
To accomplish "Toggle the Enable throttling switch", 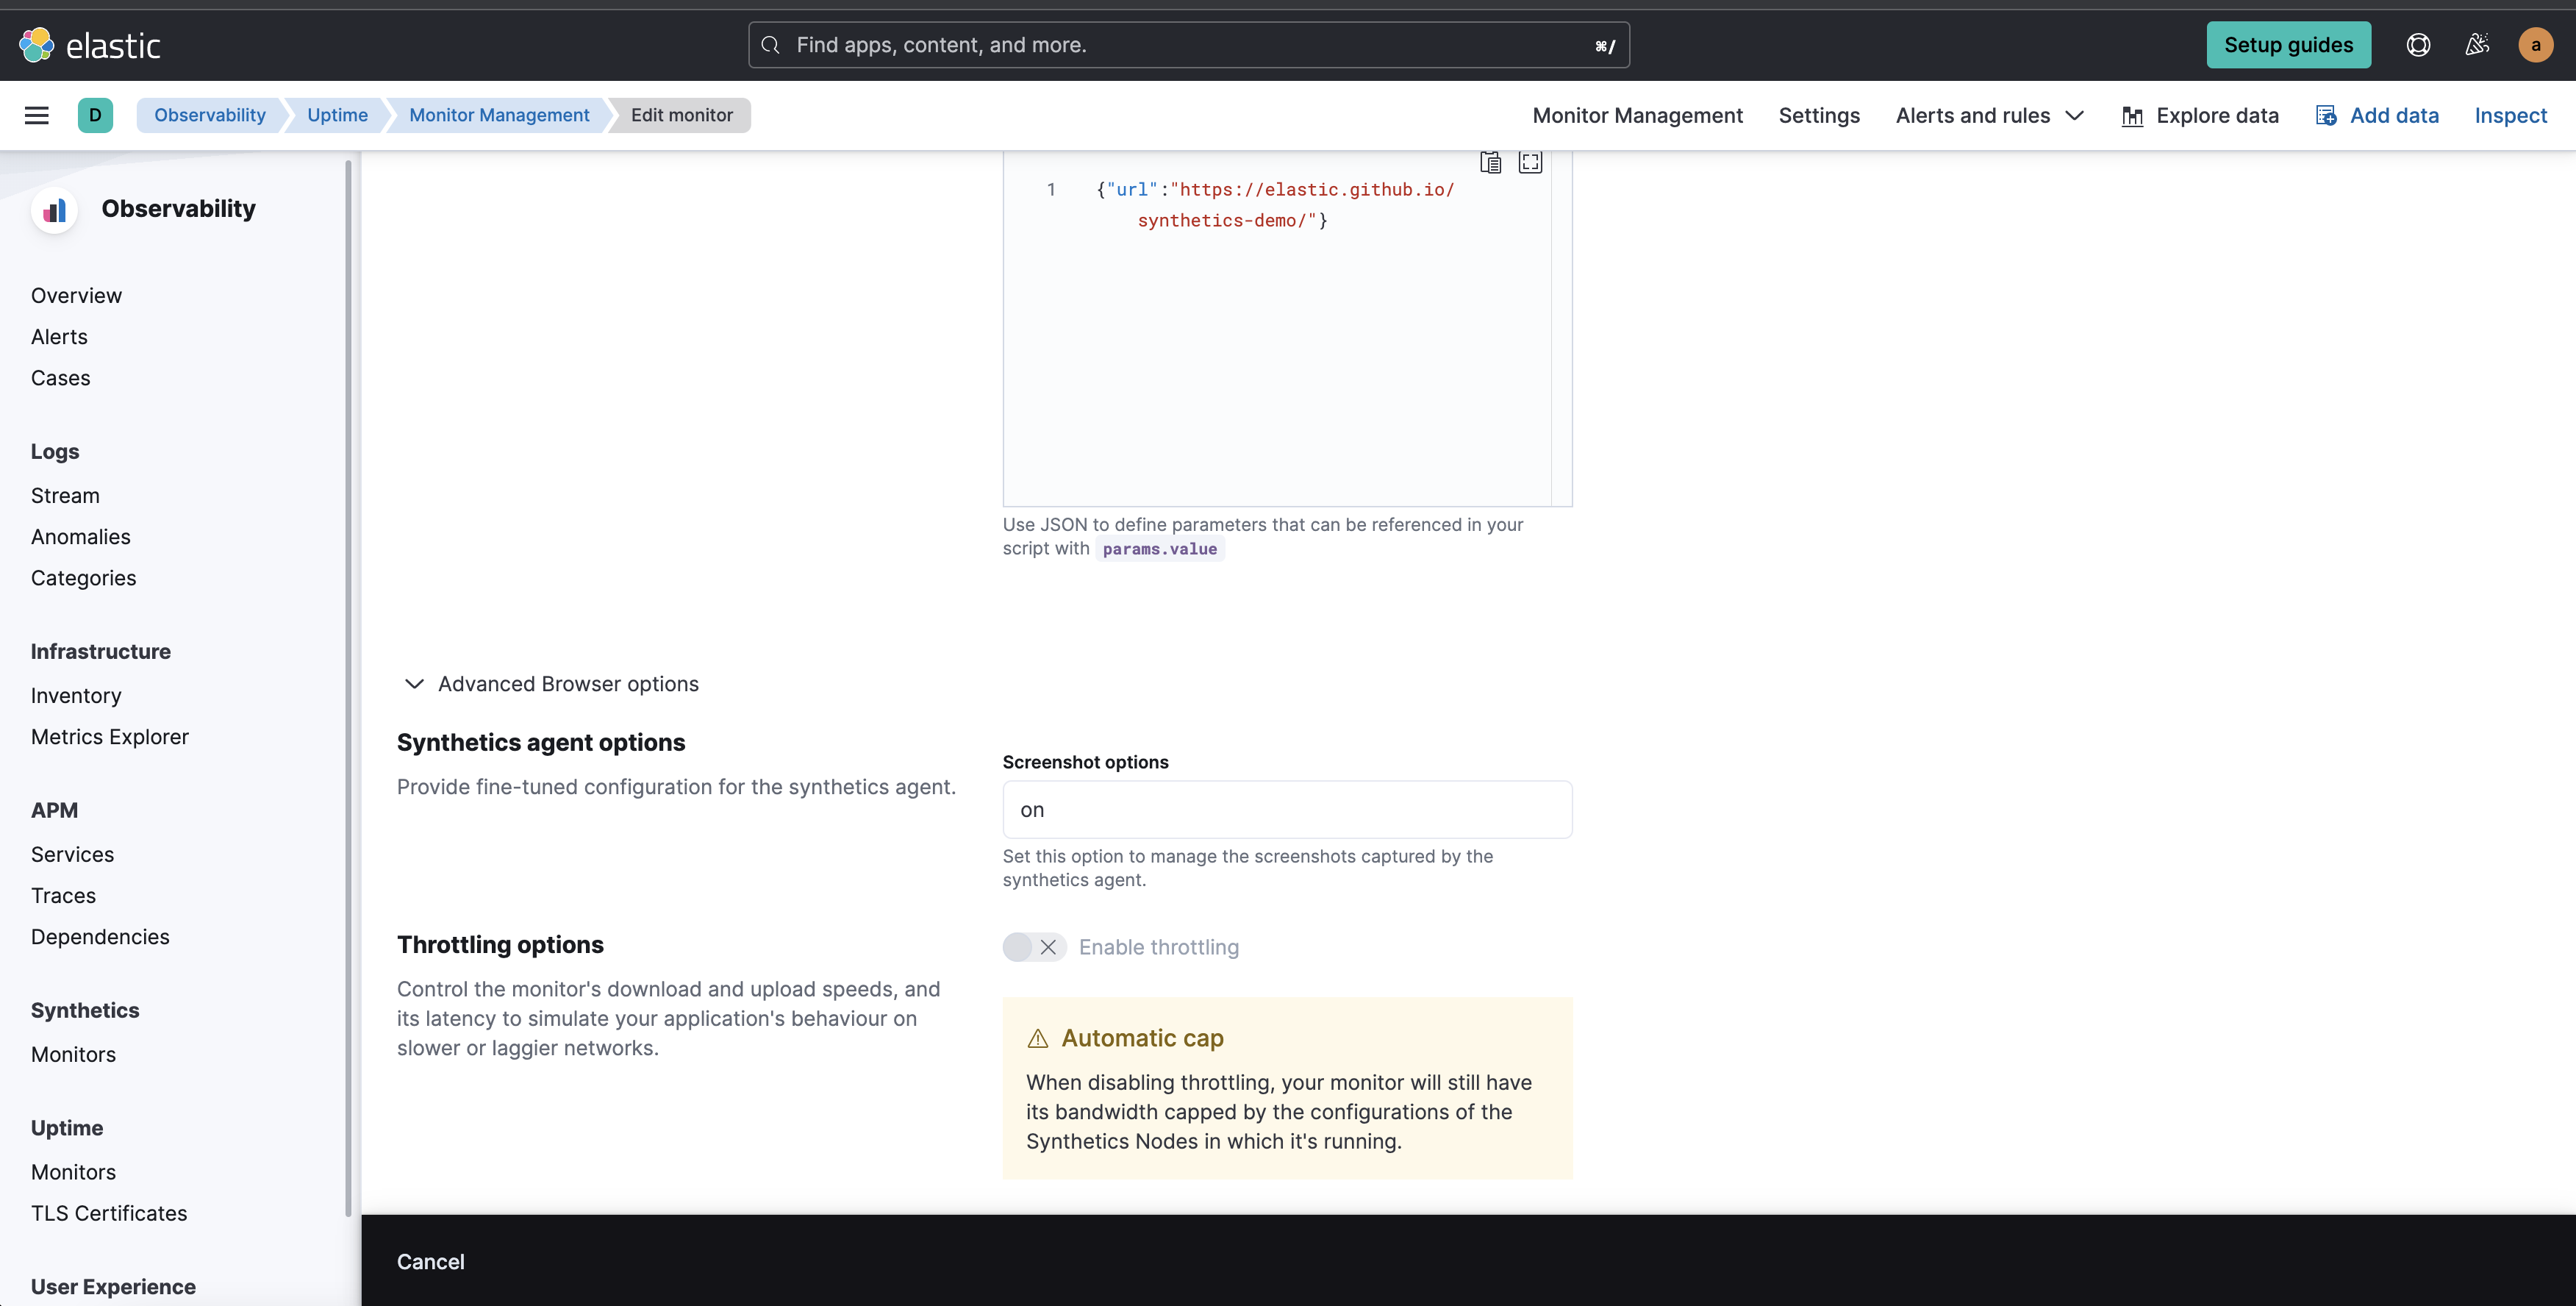I will [1034, 947].
